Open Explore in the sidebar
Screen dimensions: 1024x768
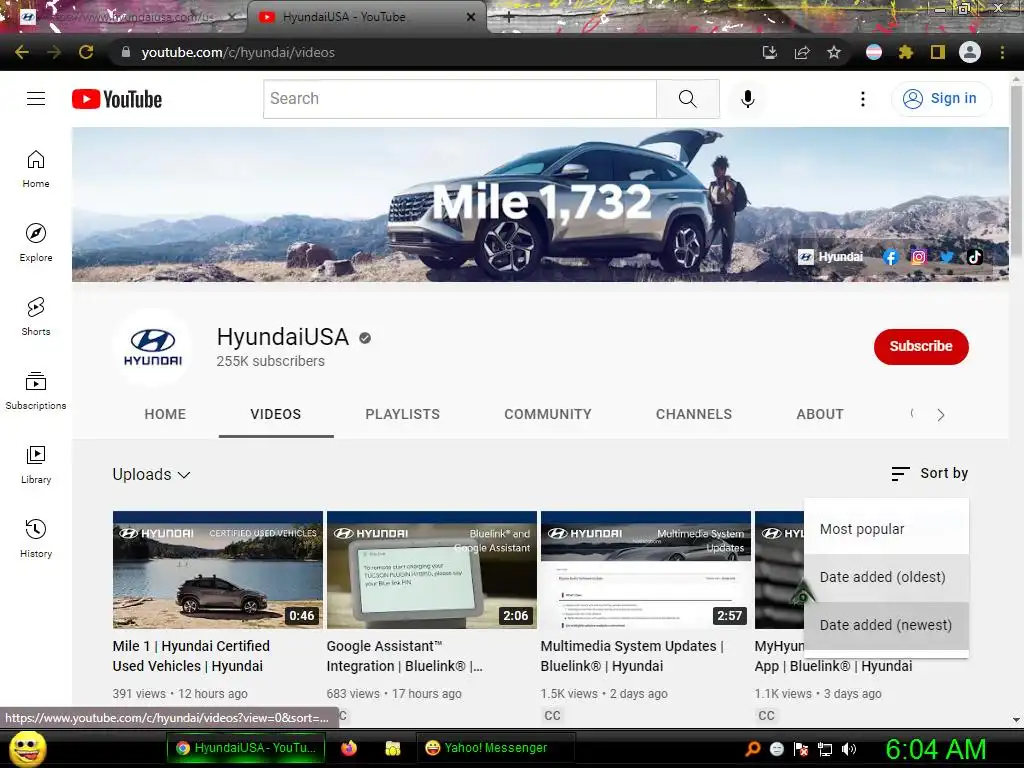(36, 242)
